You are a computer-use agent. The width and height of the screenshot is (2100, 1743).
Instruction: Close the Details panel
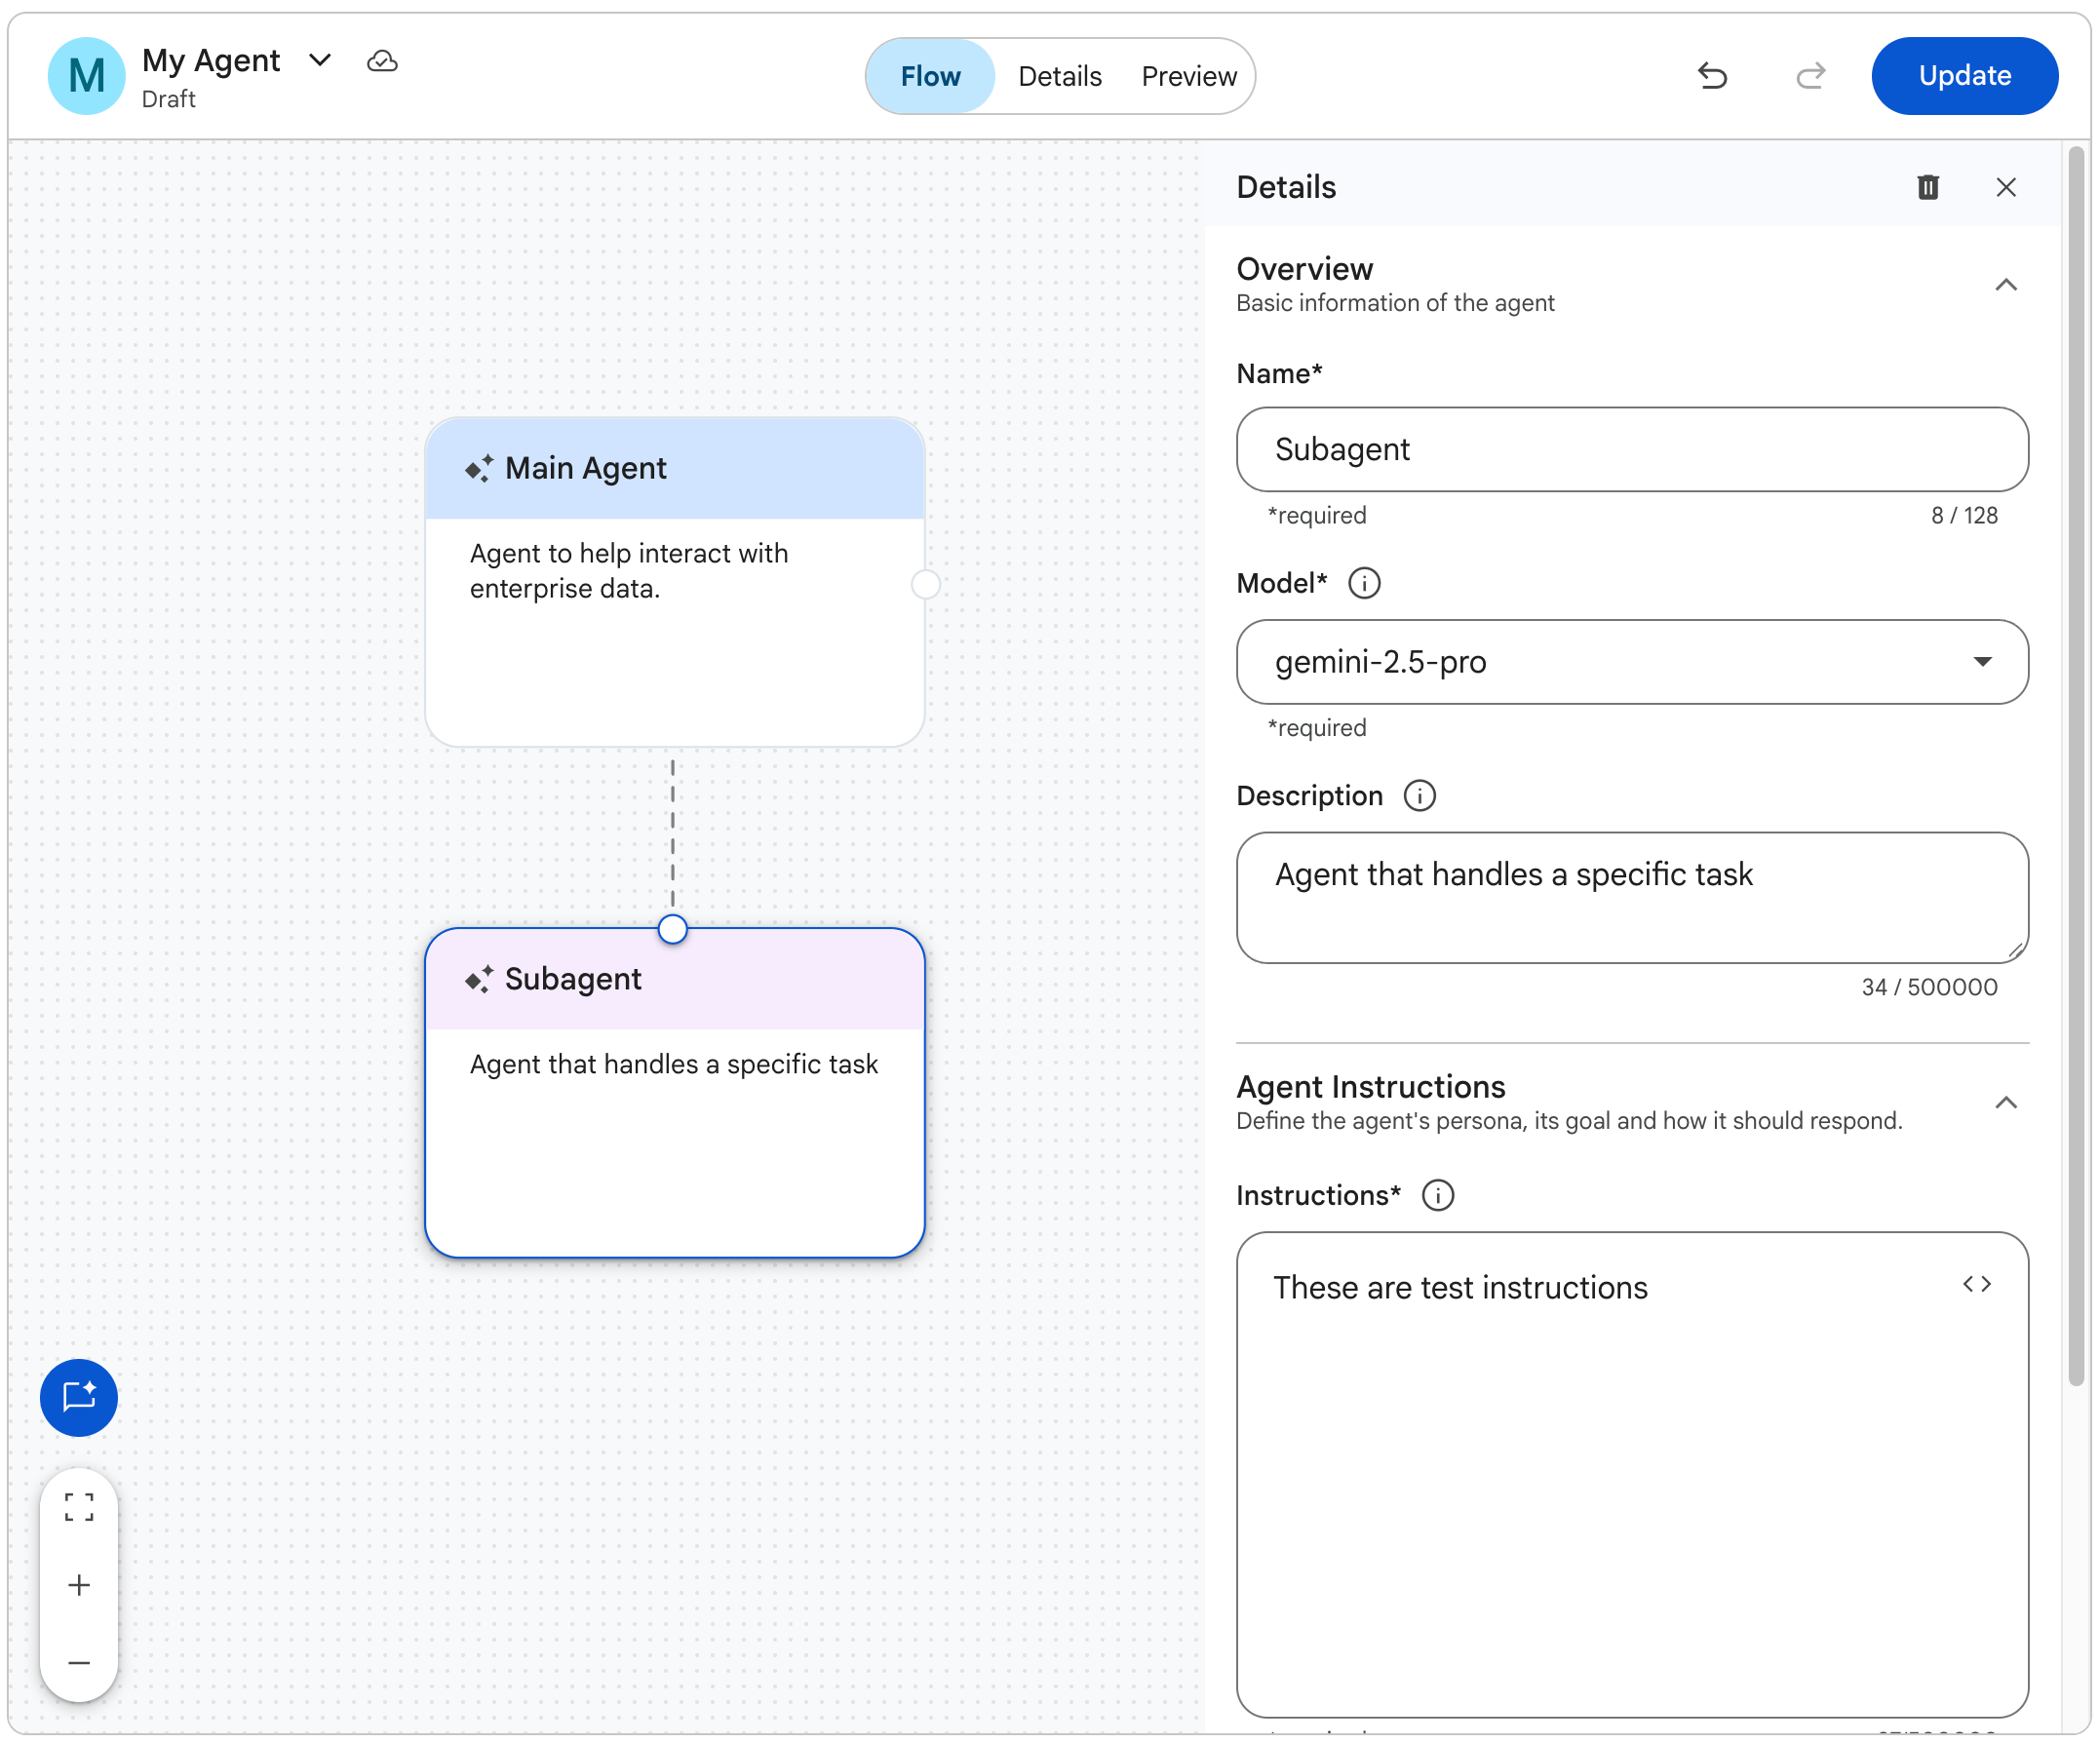2007,187
